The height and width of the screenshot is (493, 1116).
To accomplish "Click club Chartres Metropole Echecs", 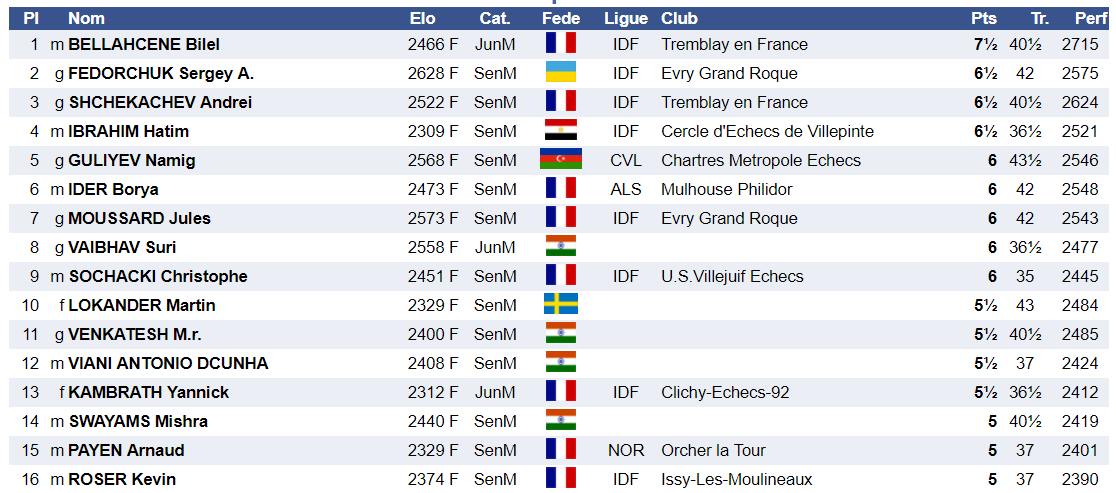I will 761,161.
